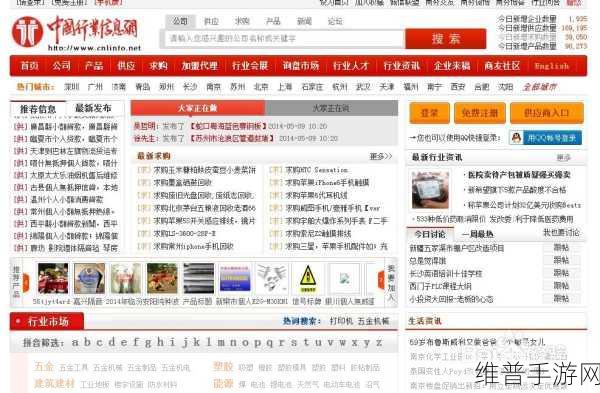Image resolution: width=600 pixels, height=393 pixels.
Task: Open the steel pipes product thumbnail
Action: point(199,278)
